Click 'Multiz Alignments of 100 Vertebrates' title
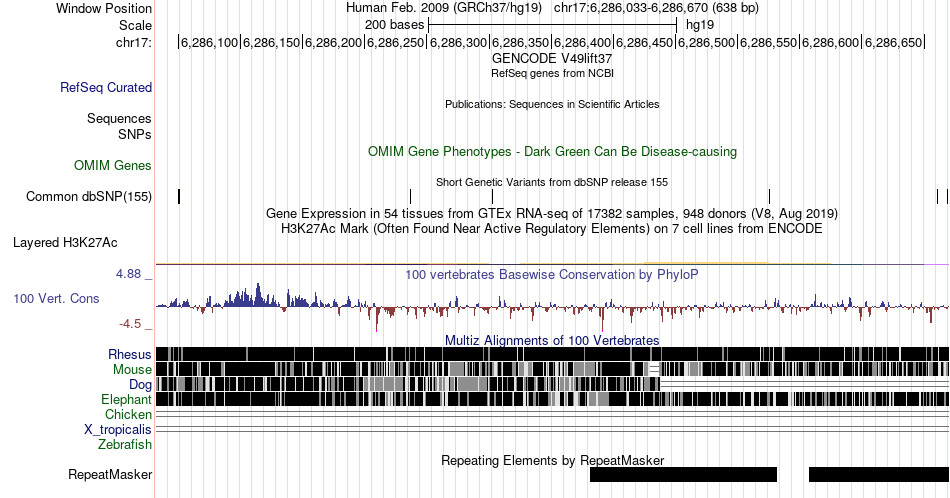Image resolution: width=950 pixels, height=498 pixels. pyautogui.click(x=552, y=340)
